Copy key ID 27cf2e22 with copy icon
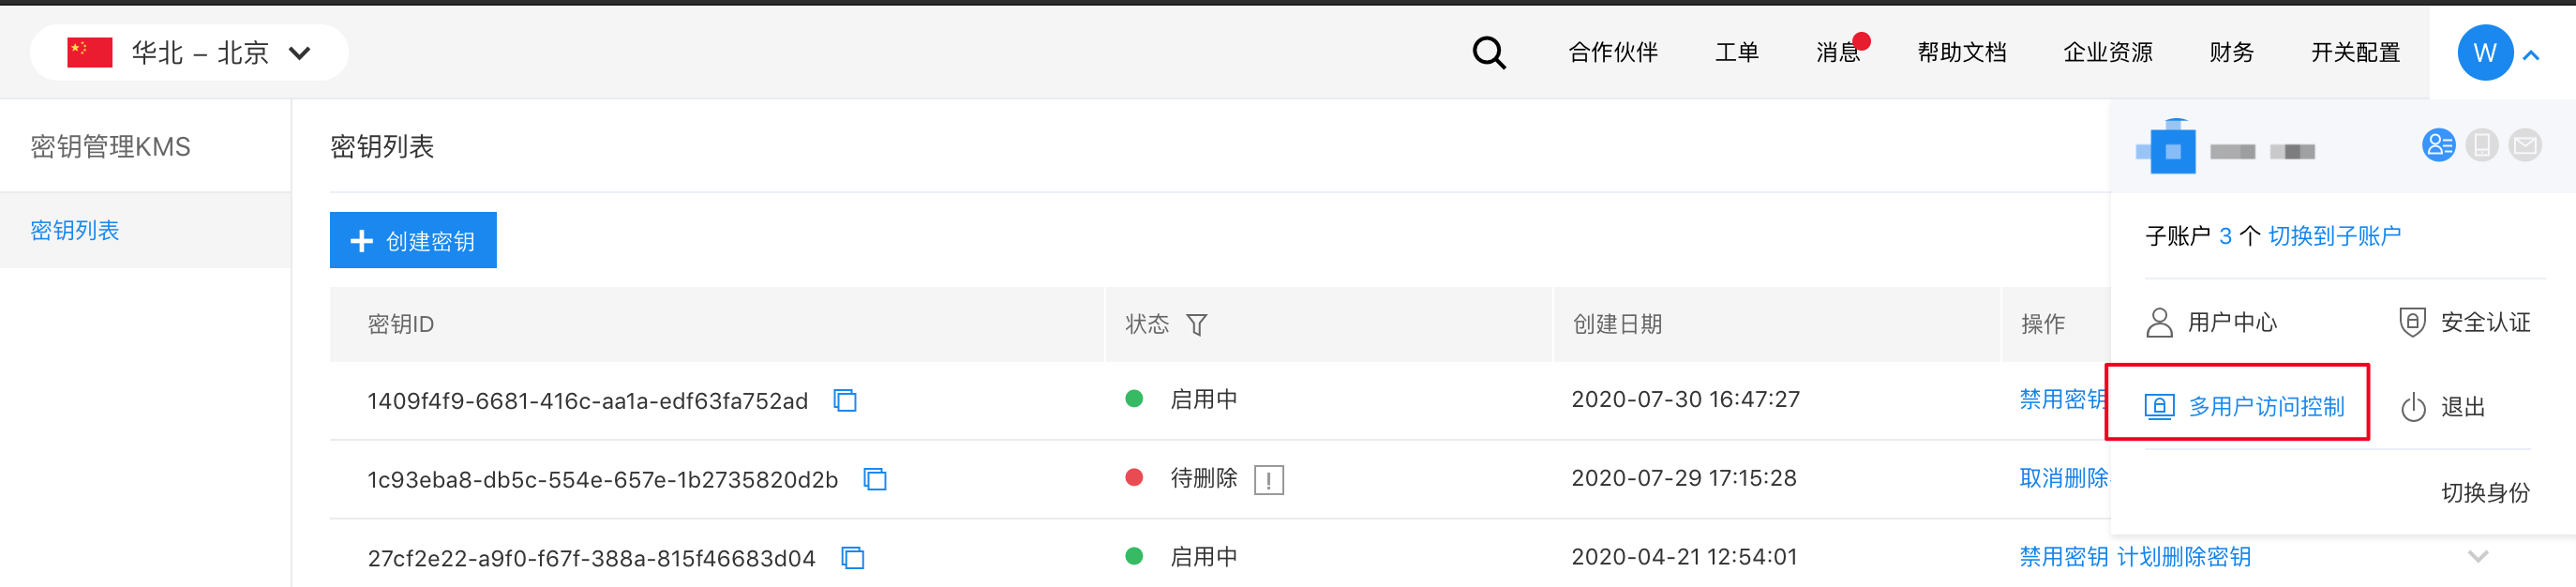Viewport: 2576px width, 587px height. coord(852,557)
